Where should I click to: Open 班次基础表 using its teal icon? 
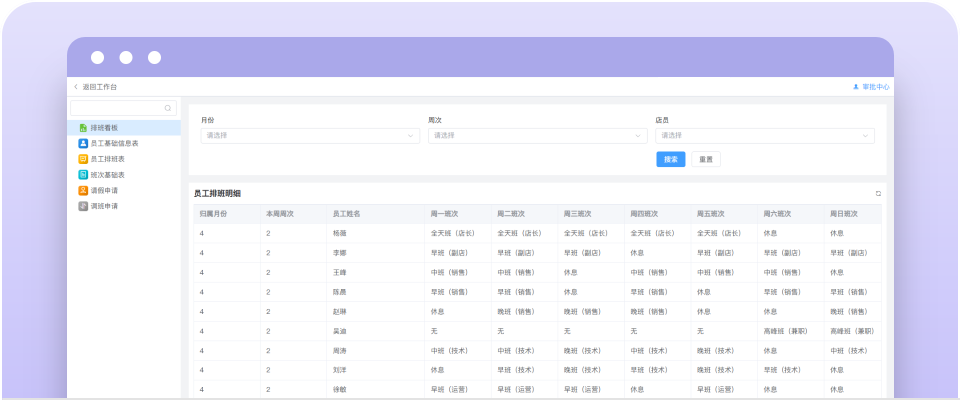click(83, 175)
